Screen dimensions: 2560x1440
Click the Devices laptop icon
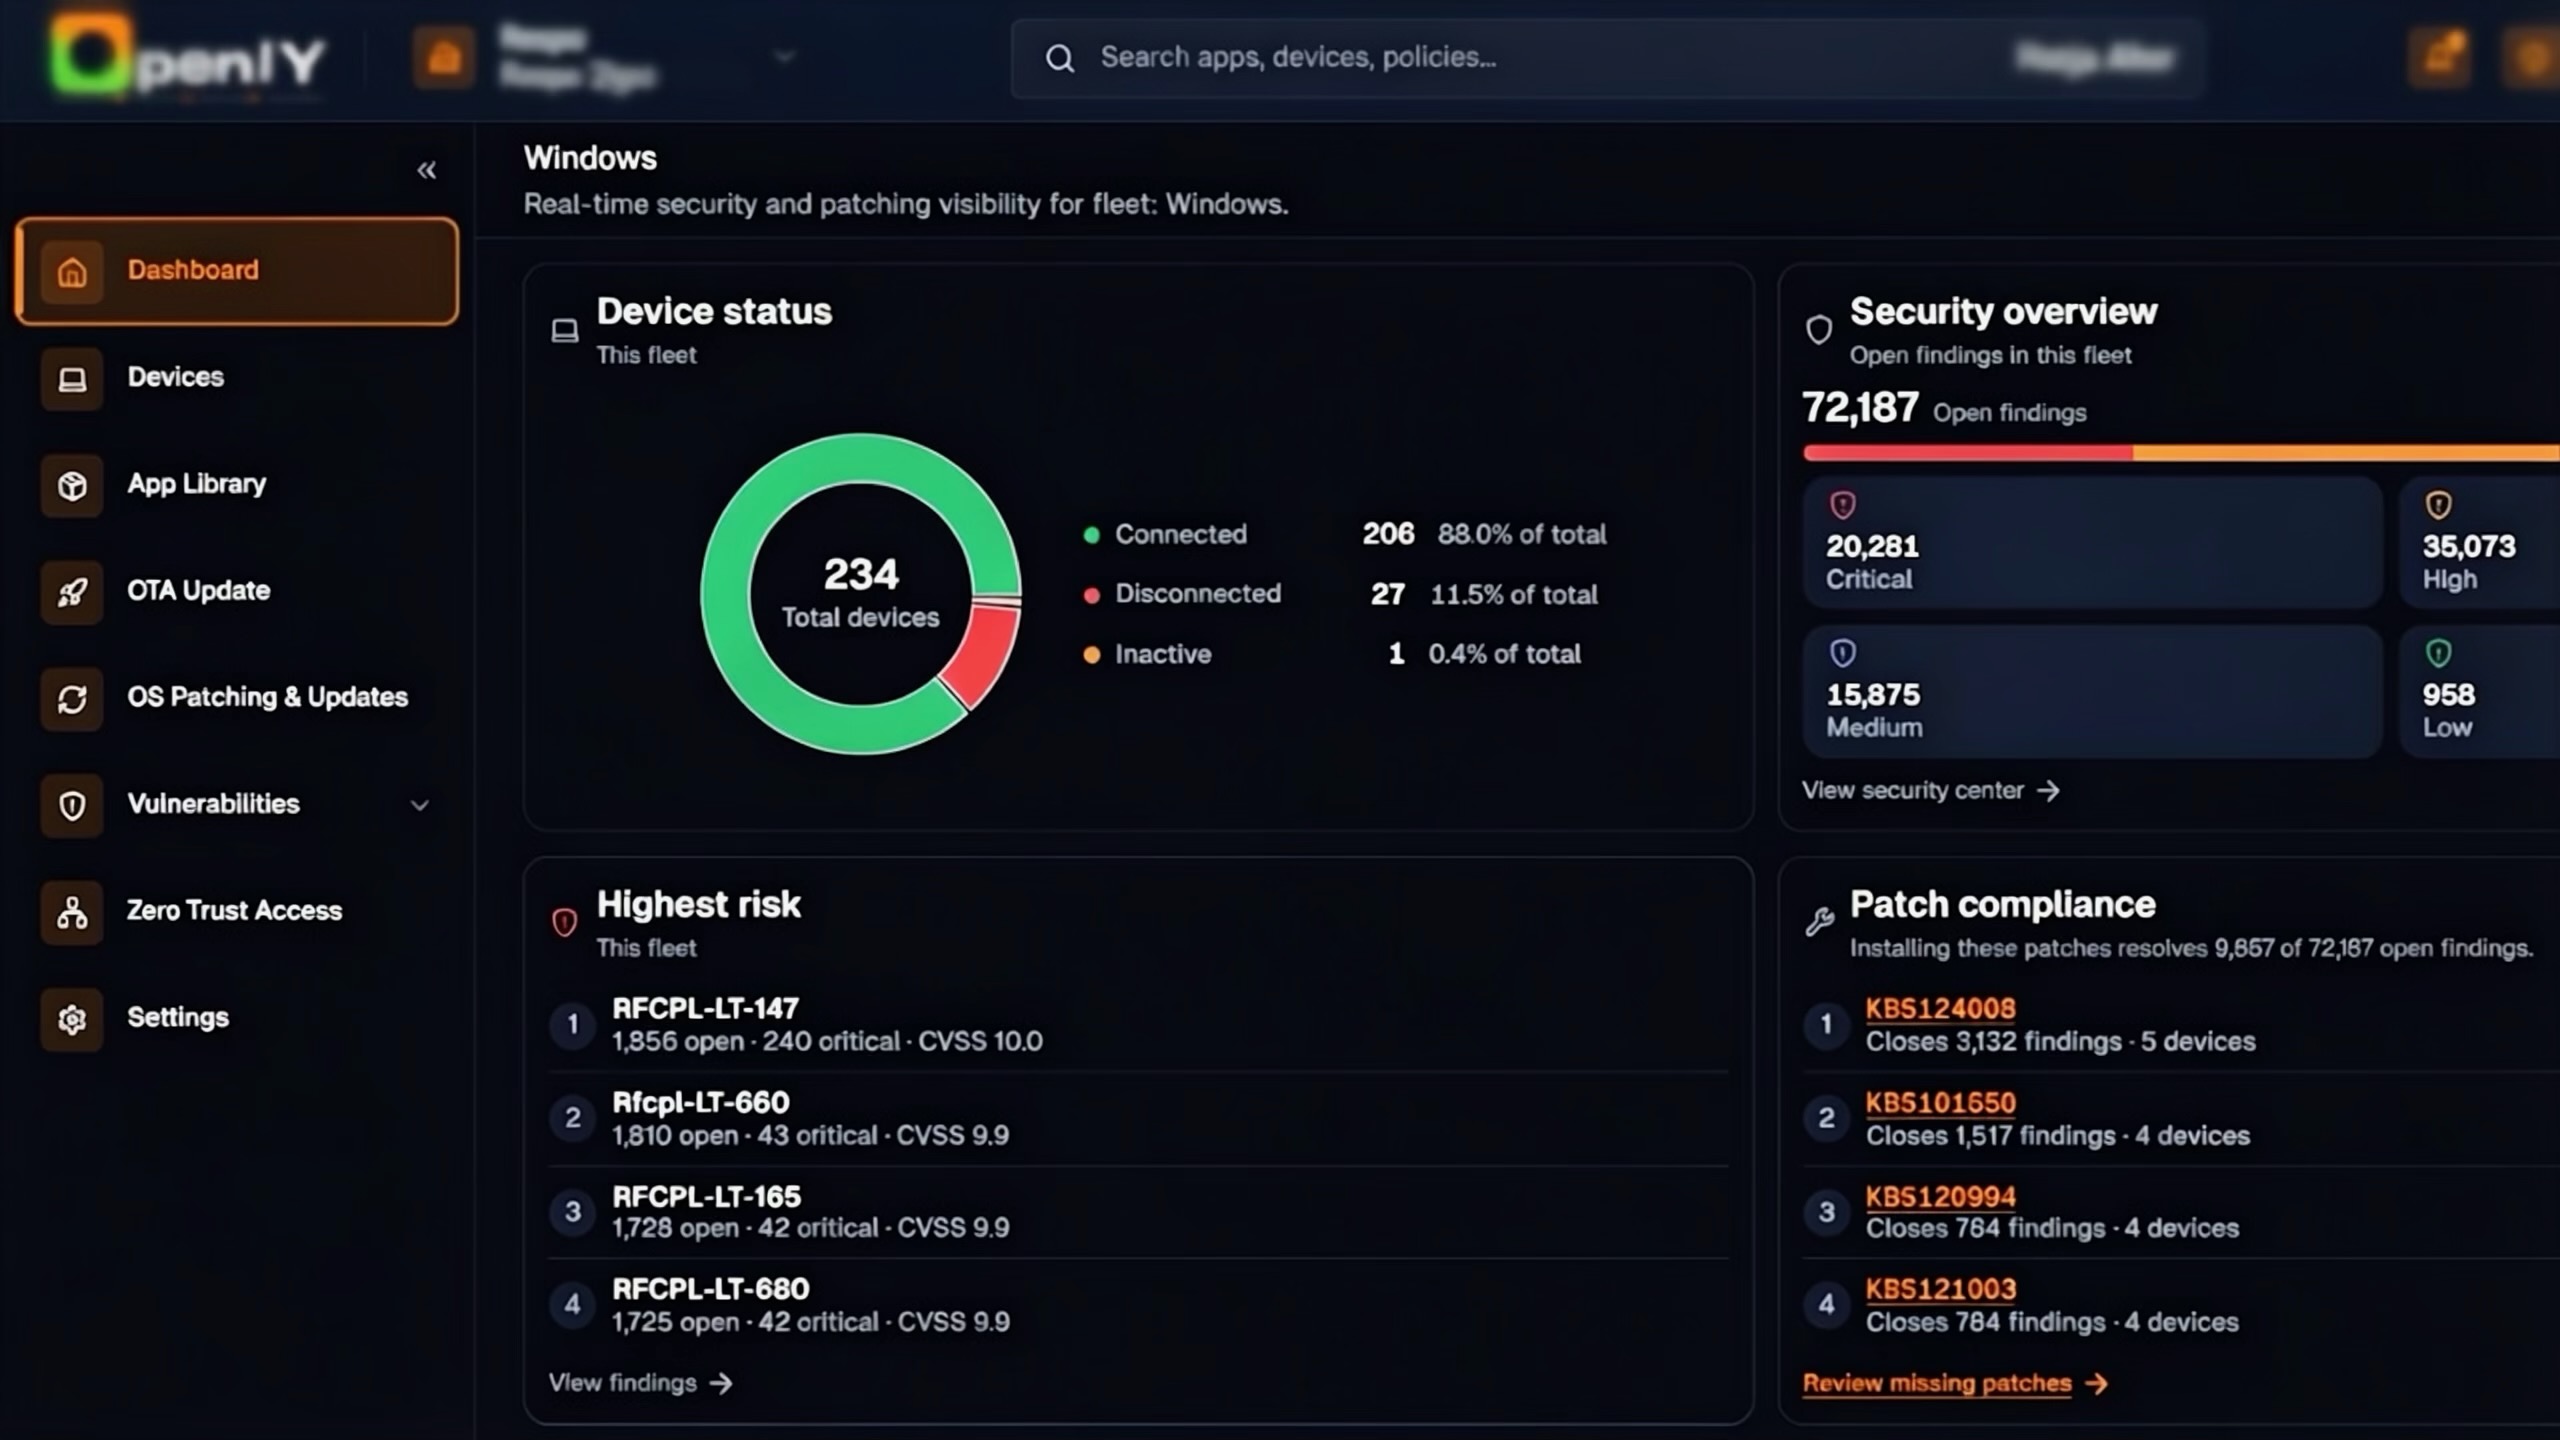[72, 378]
